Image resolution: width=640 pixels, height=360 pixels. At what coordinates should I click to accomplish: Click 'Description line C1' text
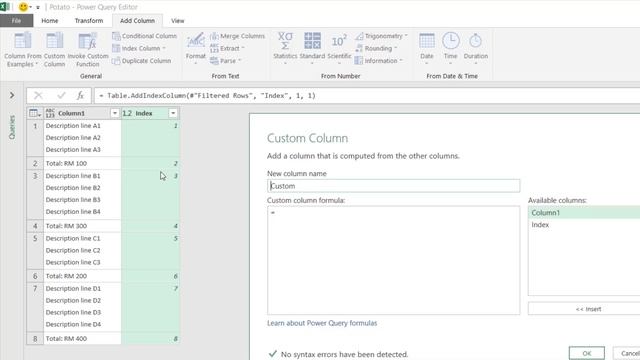(x=73, y=238)
